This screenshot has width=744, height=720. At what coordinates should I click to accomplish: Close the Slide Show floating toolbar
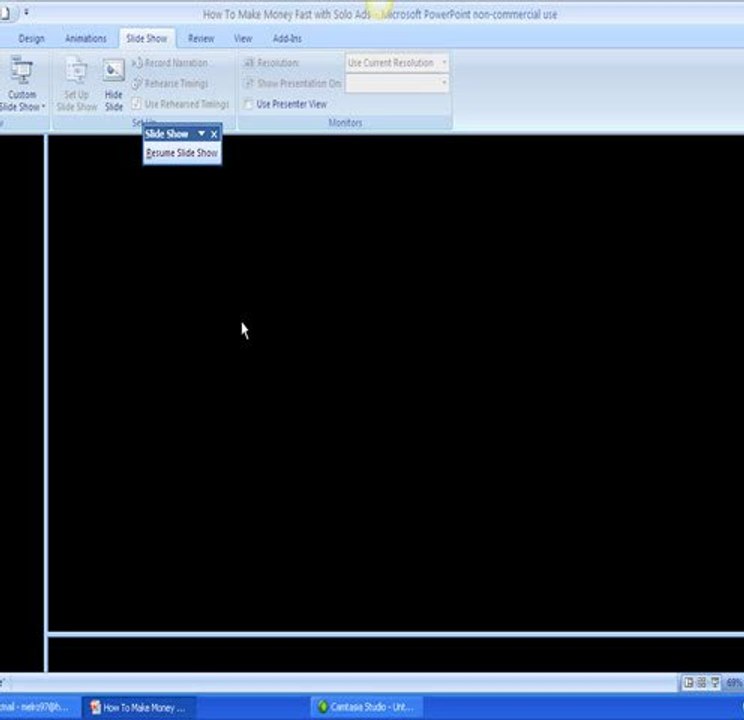click(x=214, y=134)
